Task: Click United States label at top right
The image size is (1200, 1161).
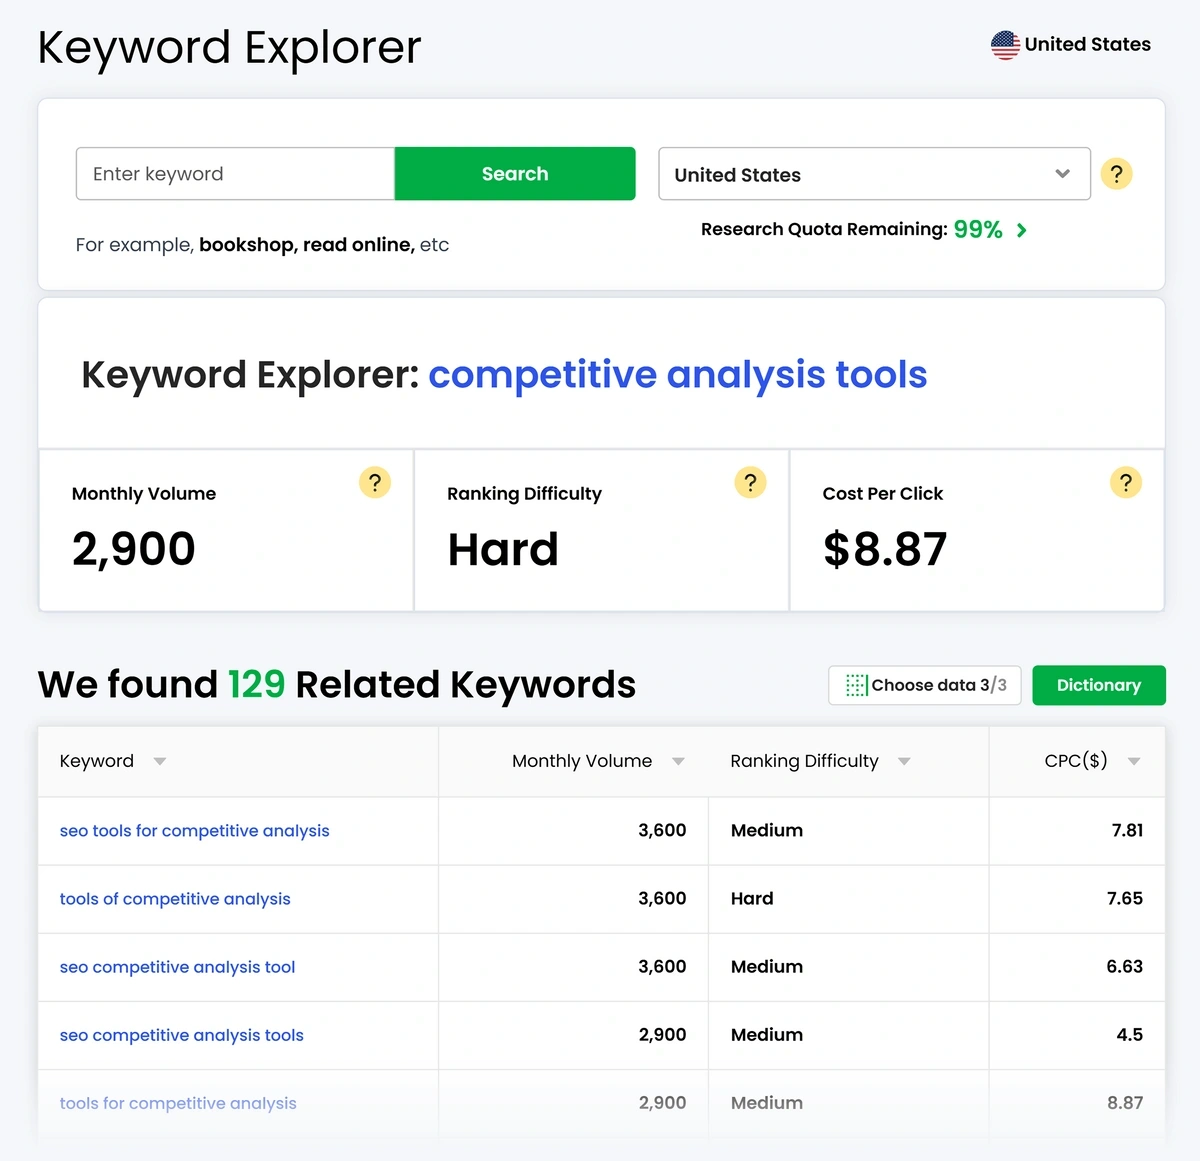Action: [x=1087, y=44]
